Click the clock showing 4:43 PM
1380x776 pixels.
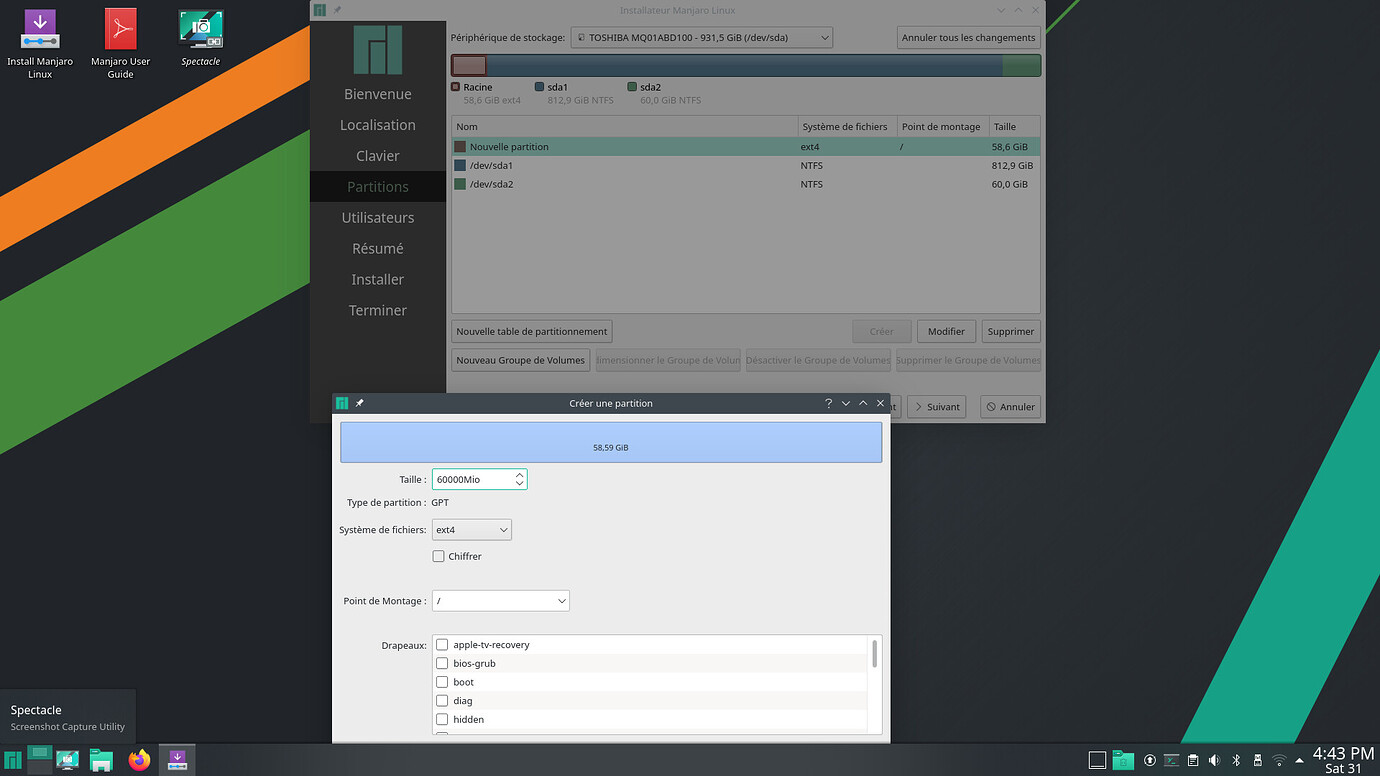point(1343,760)
